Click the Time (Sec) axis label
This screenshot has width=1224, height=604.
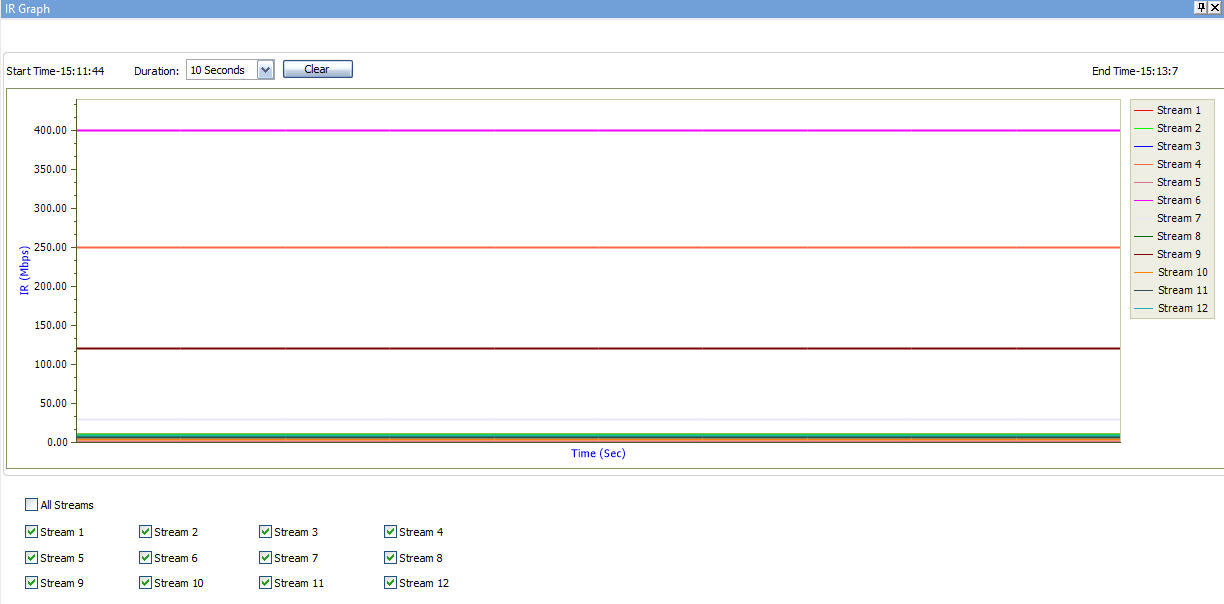pos(598,453)
